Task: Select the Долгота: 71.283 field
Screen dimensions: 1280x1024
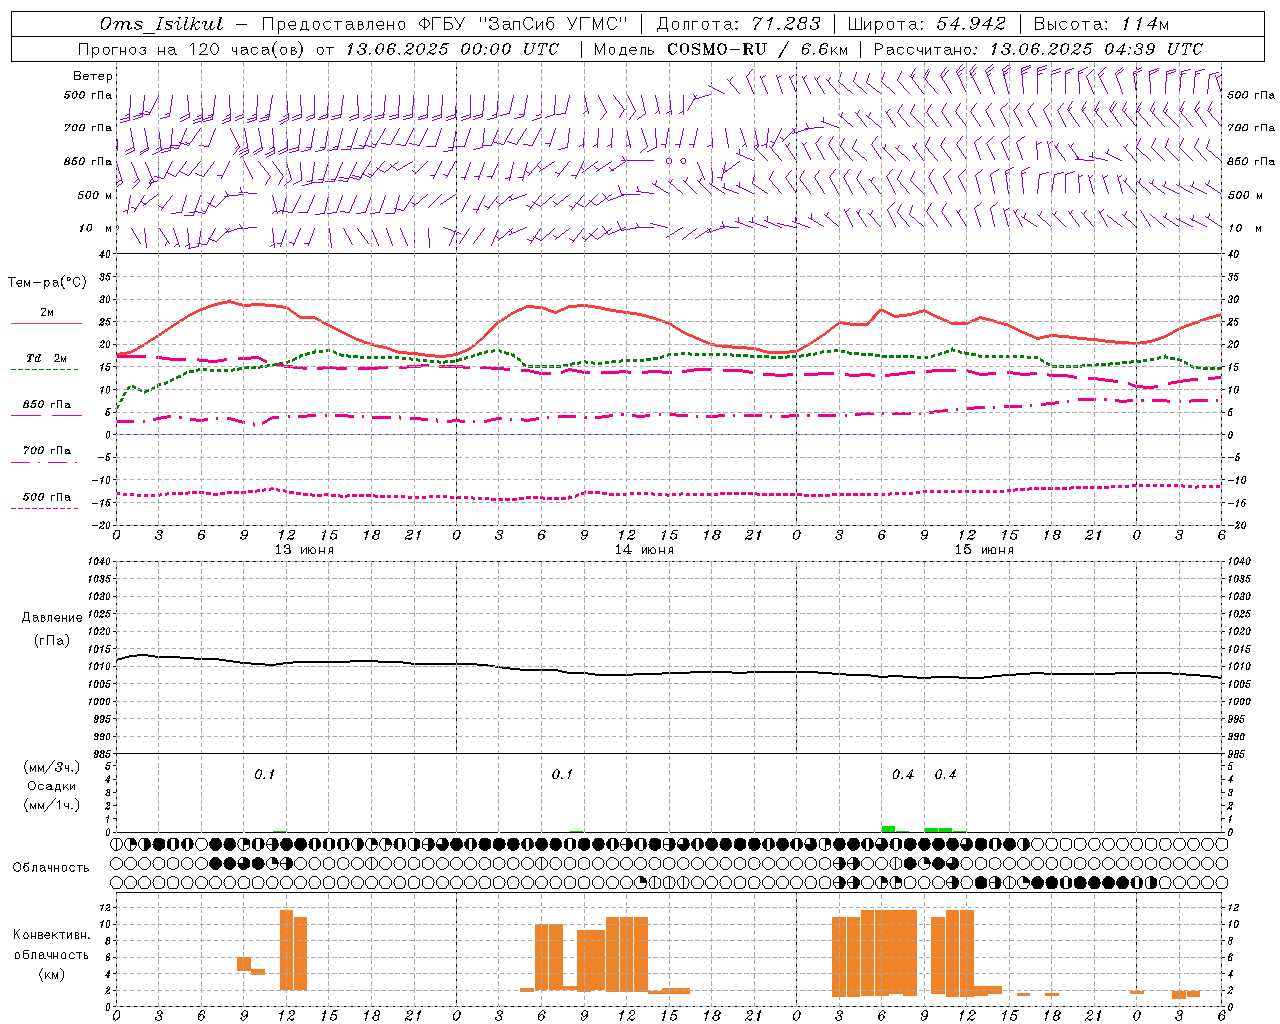Action: [x=738, y=24]
